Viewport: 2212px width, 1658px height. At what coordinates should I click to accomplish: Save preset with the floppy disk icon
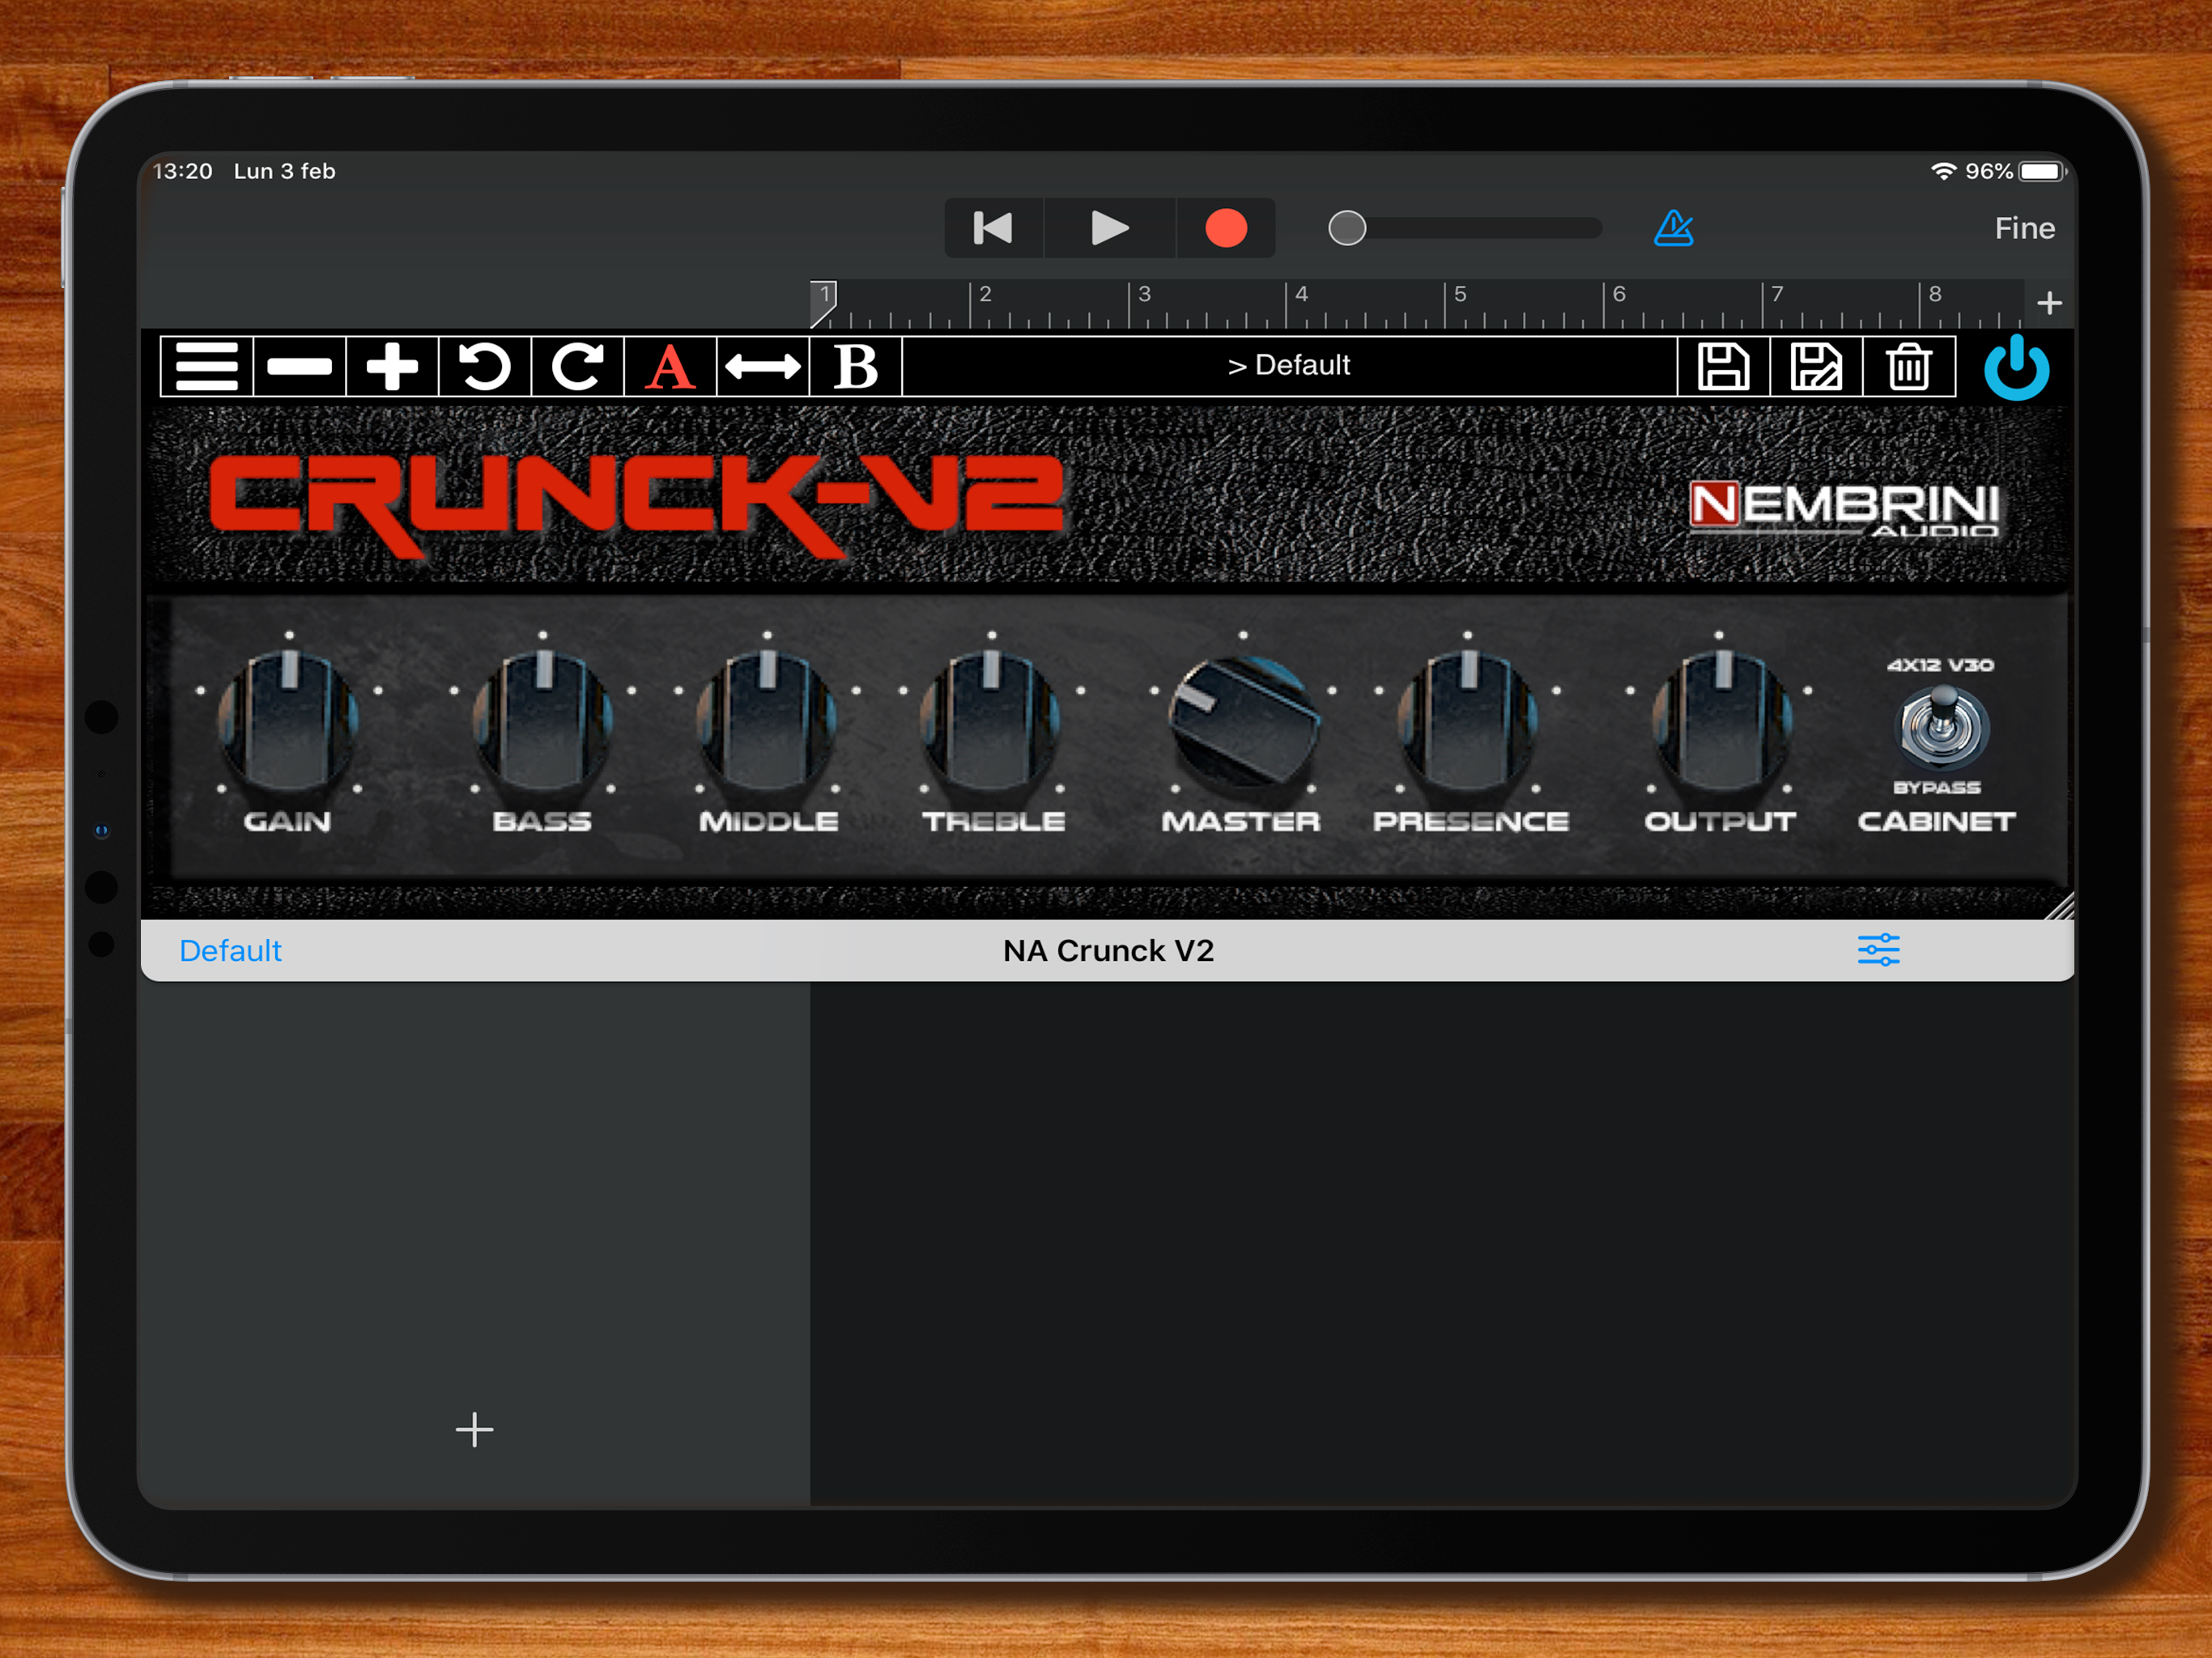(1723, 367)
